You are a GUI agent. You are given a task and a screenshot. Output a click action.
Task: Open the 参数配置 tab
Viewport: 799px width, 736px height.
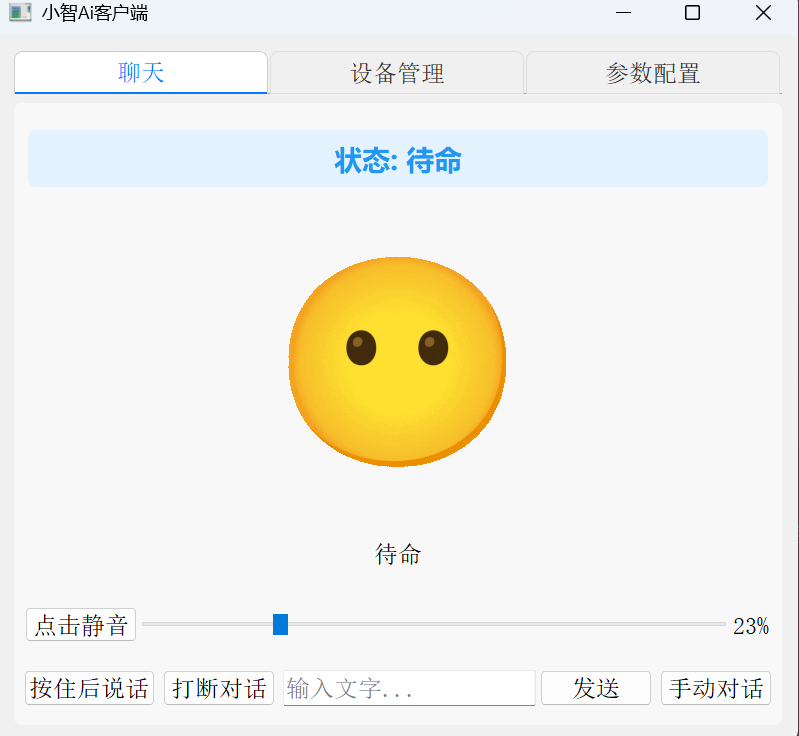652,73
